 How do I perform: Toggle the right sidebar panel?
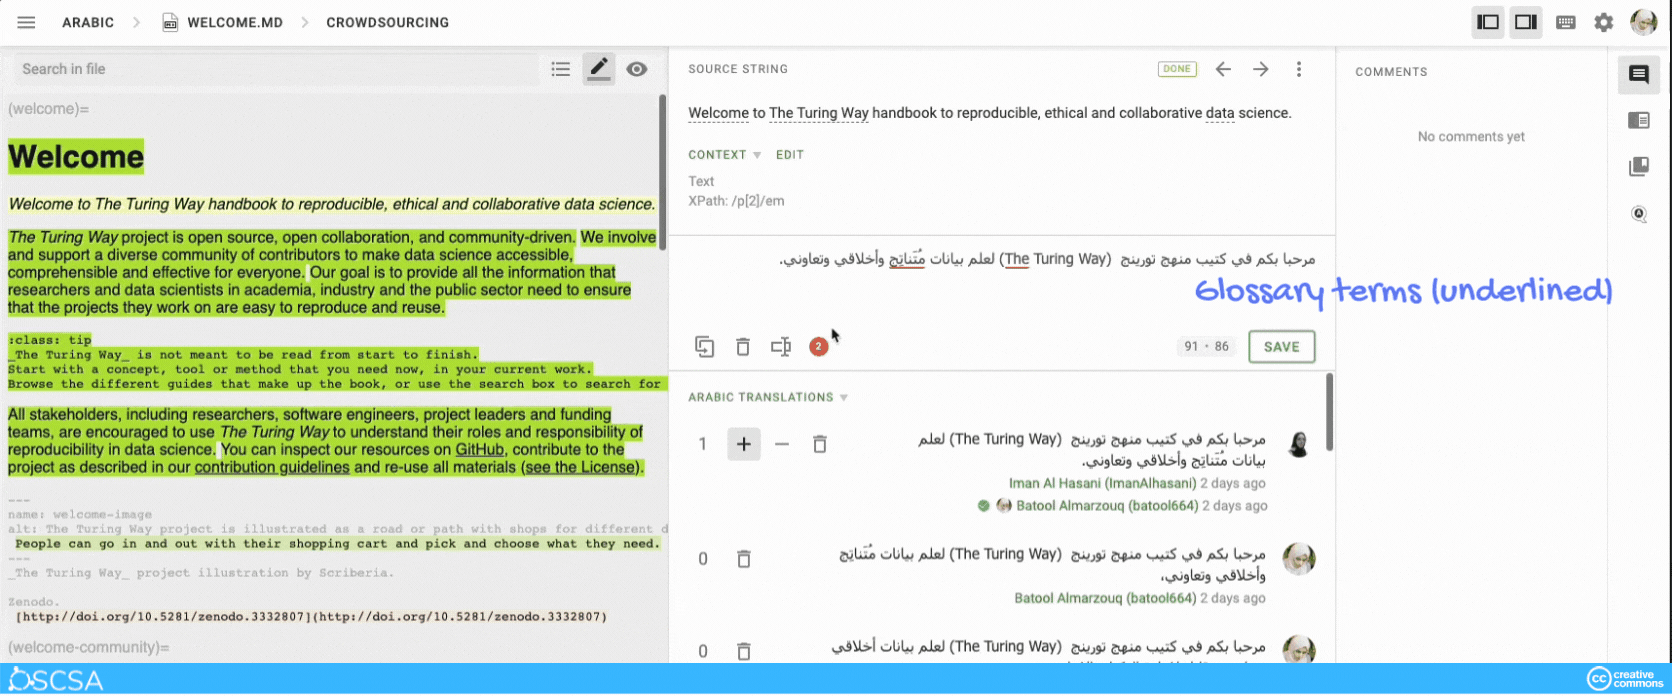coord(1526,22)
